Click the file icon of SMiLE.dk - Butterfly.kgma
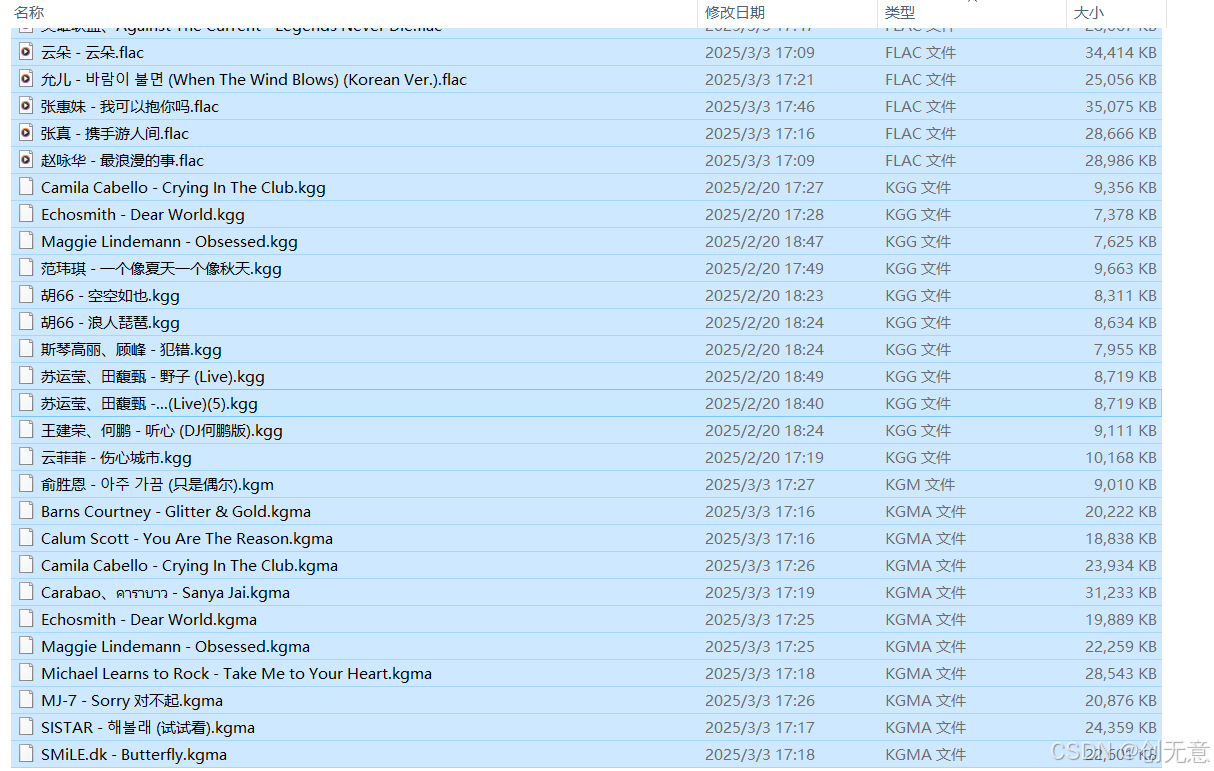This screenshot has width=1214, height=771. click(26, 754)
